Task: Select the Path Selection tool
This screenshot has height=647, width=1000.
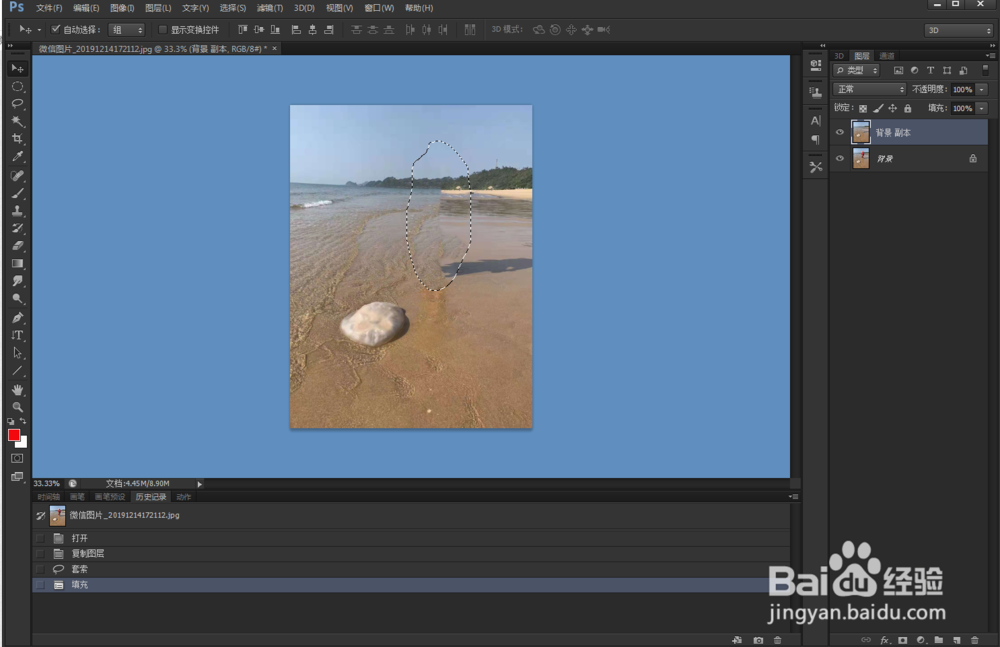Action: [x=17, y=353]
